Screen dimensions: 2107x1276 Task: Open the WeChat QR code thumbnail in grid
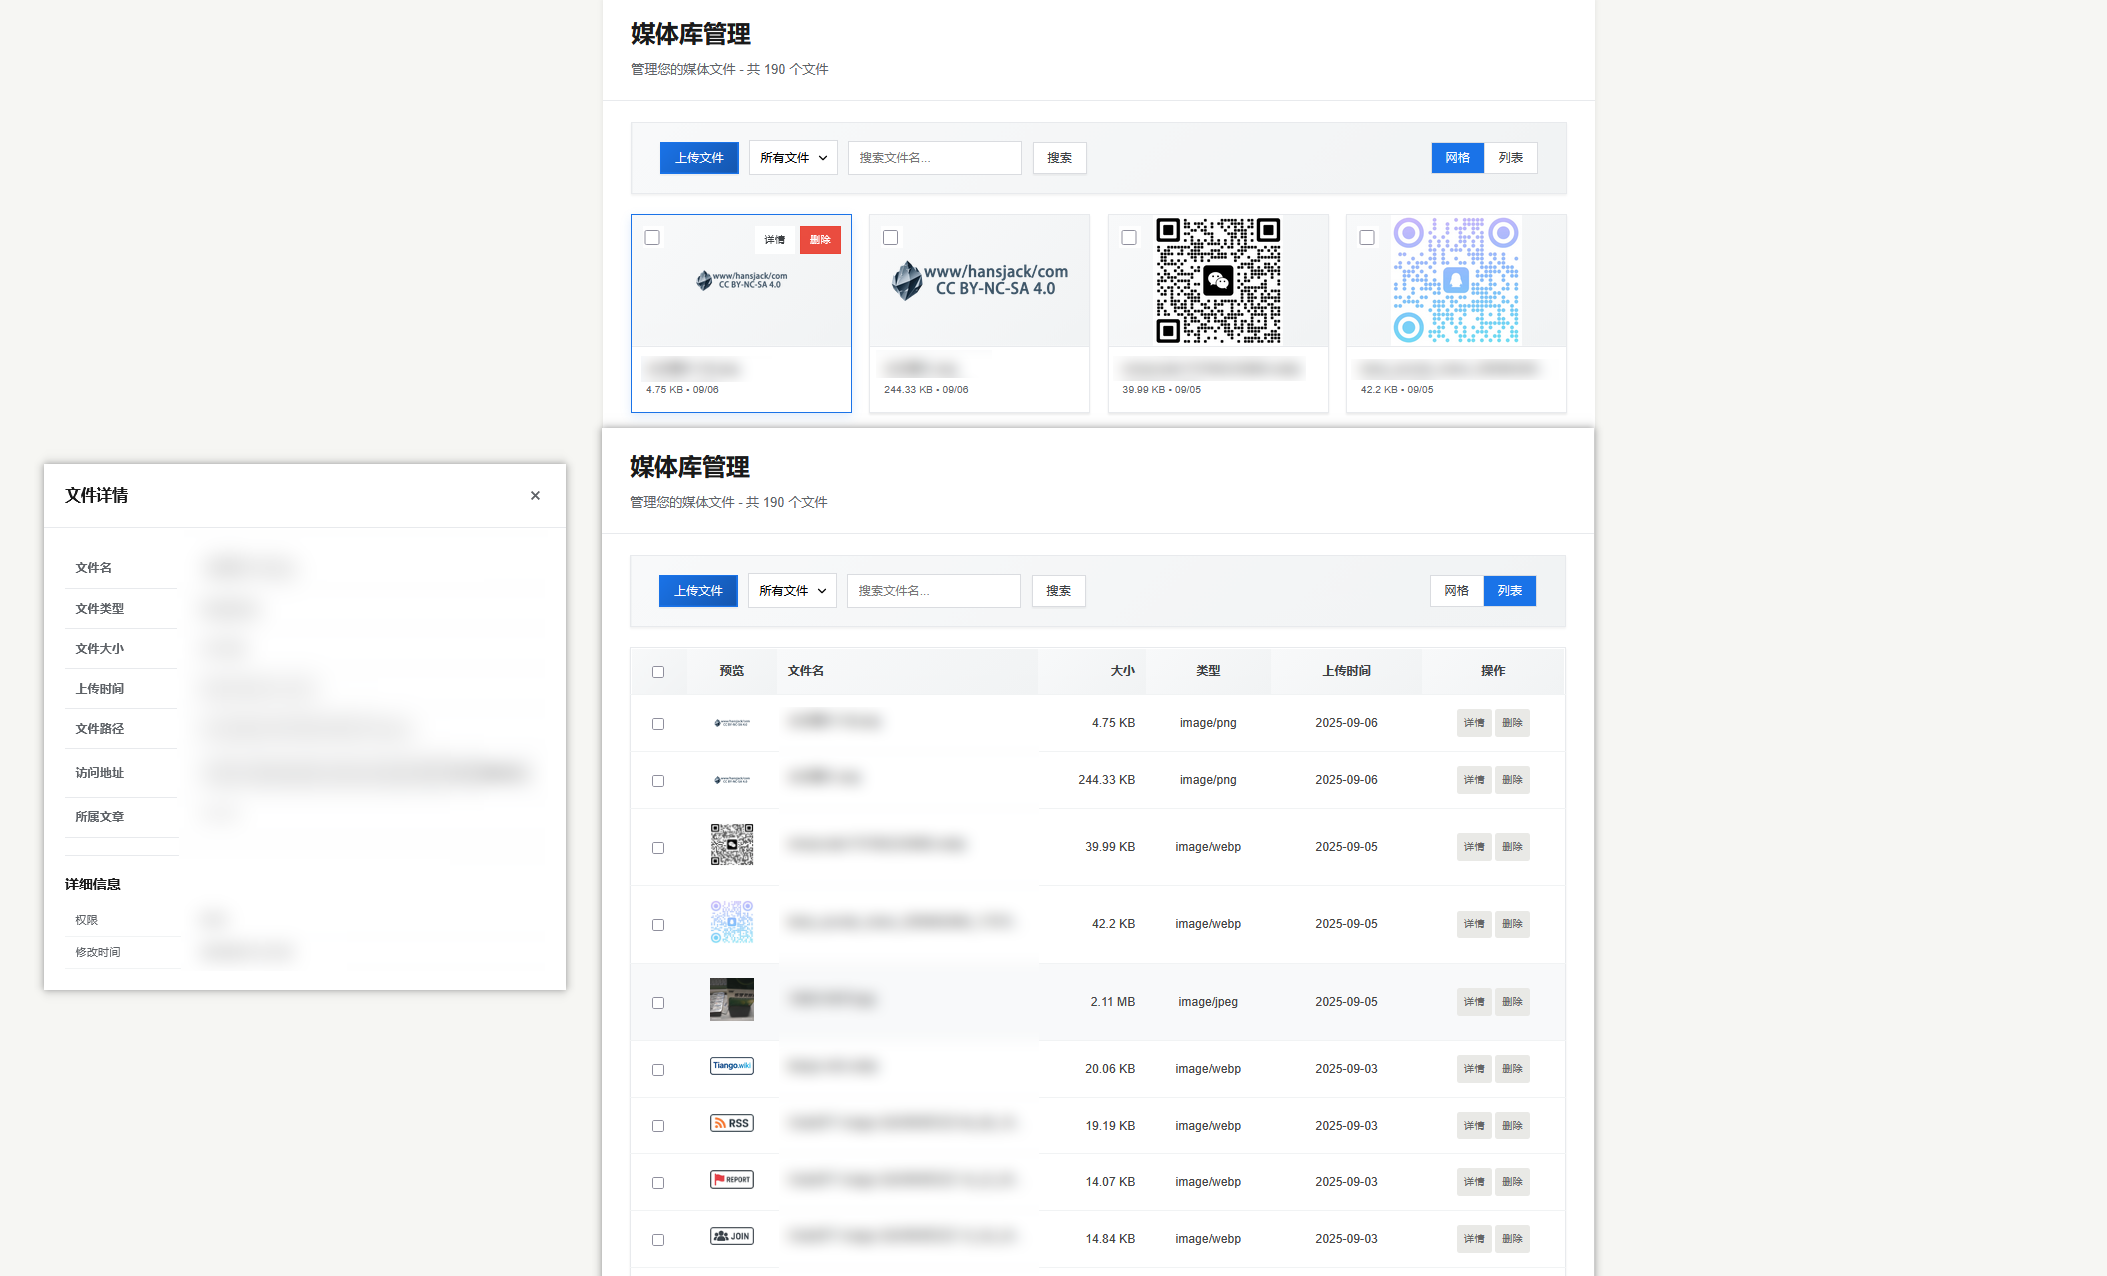(x=1218, y=281)
